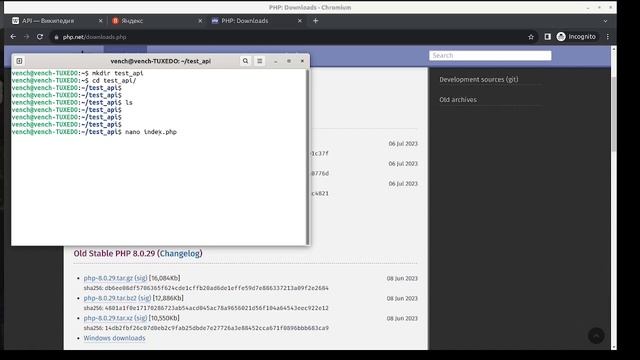Open Development sources (git) link
This screenshot has width=640, height=360.
pos(479,80)
